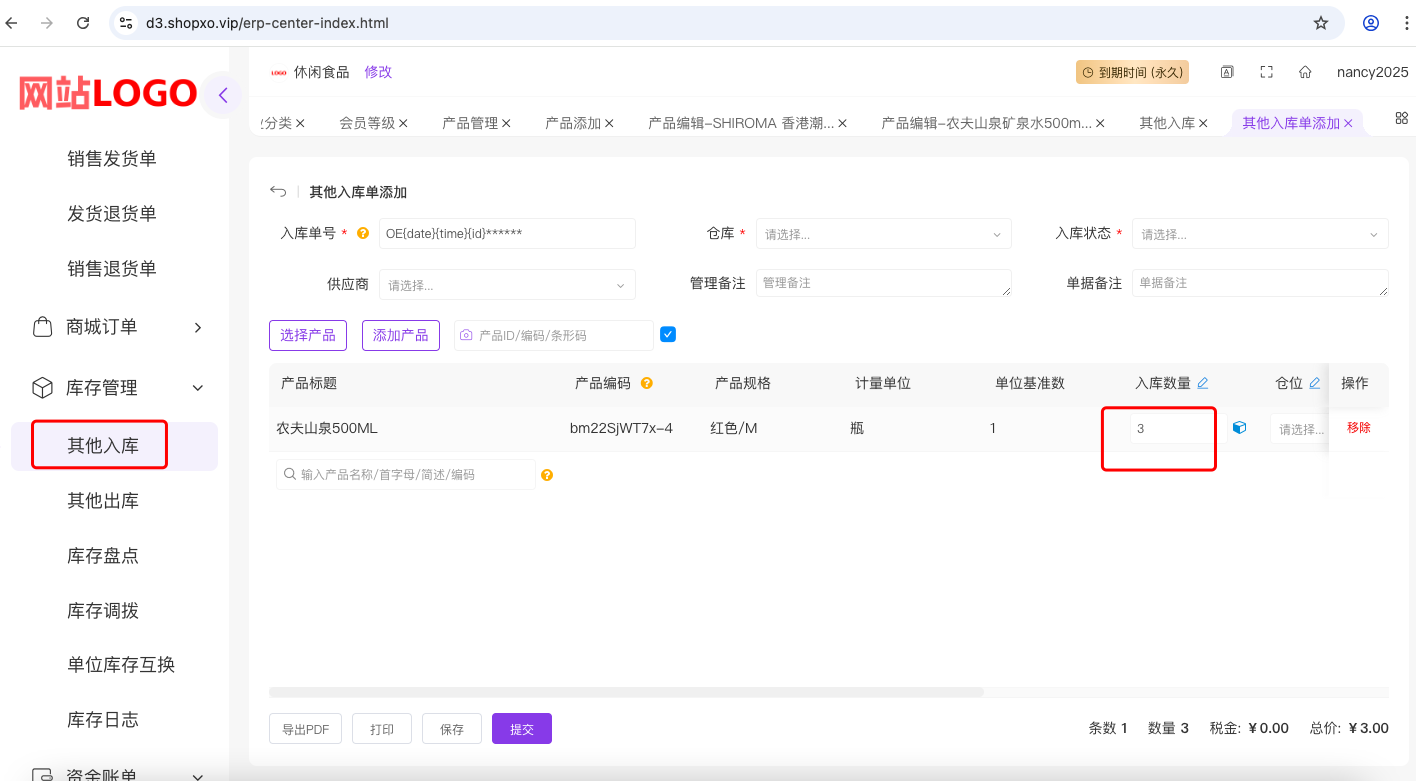Screen dimensions: 1416x781
Task: Switch to 产品编辑-农夫山泉矿泉水 tab
Action: pos(987,123)
